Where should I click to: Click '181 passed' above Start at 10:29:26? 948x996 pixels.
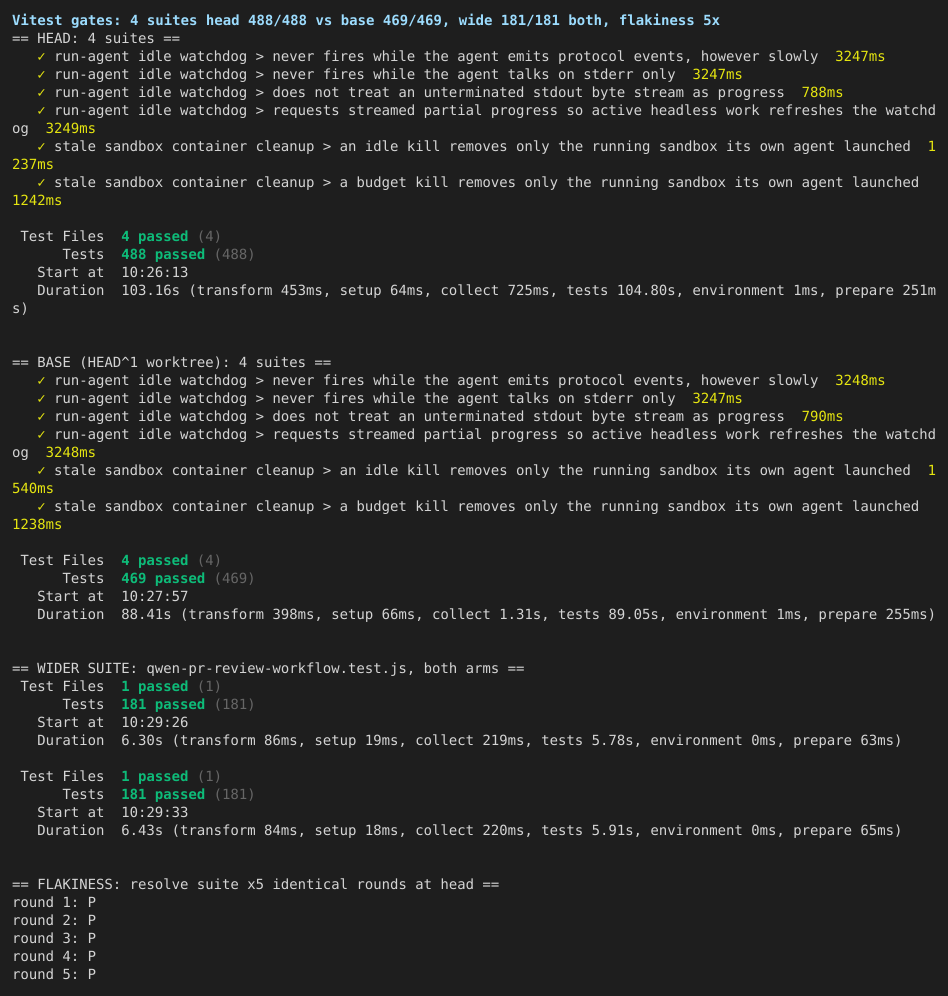pyautogui.click(x=163, y=704)
